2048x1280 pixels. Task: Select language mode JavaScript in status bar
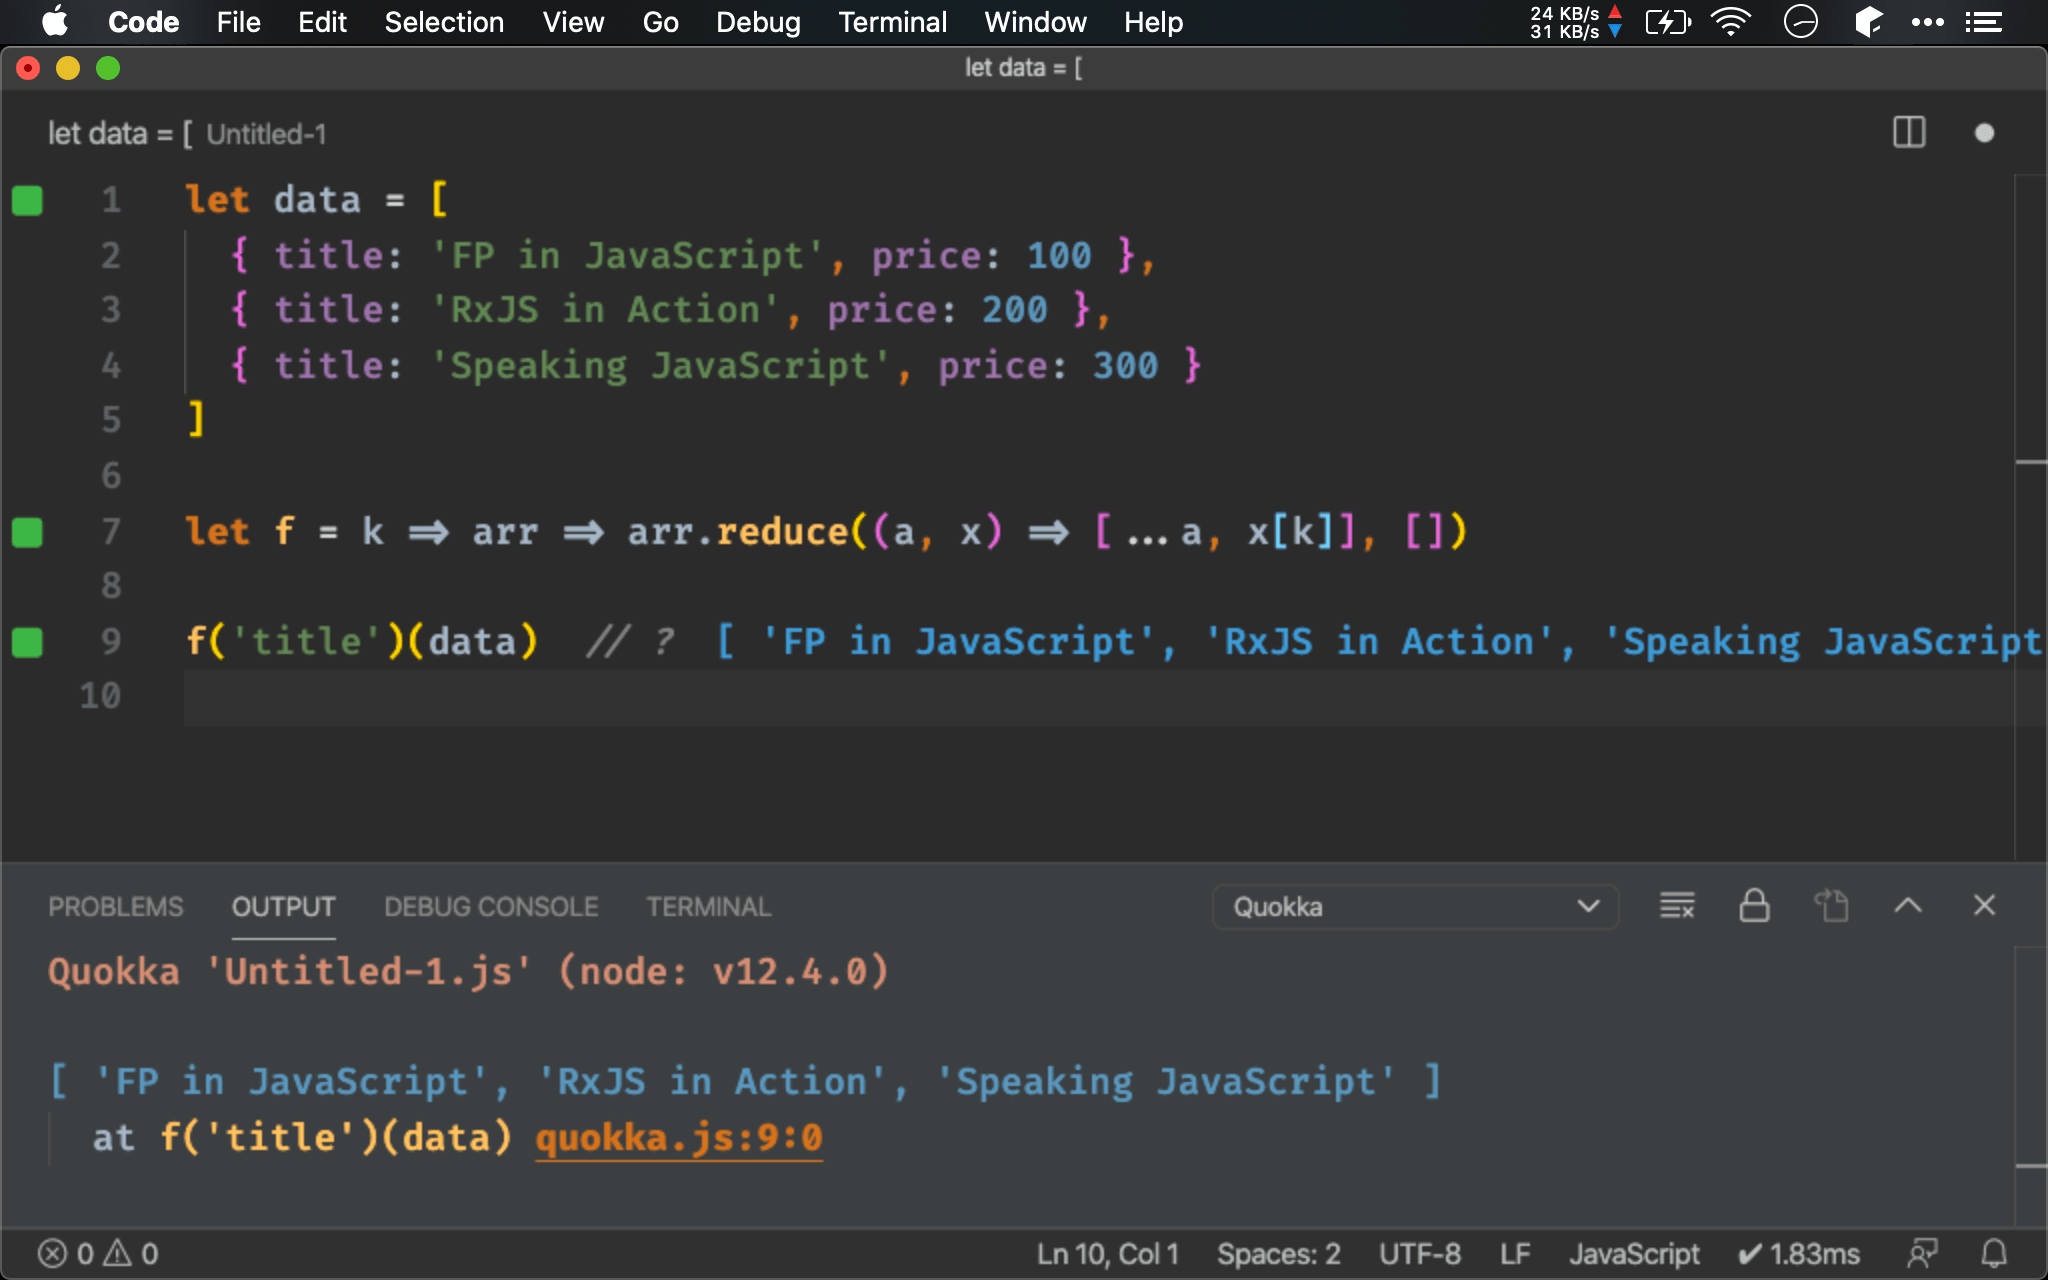[x=1634, y=1254]
